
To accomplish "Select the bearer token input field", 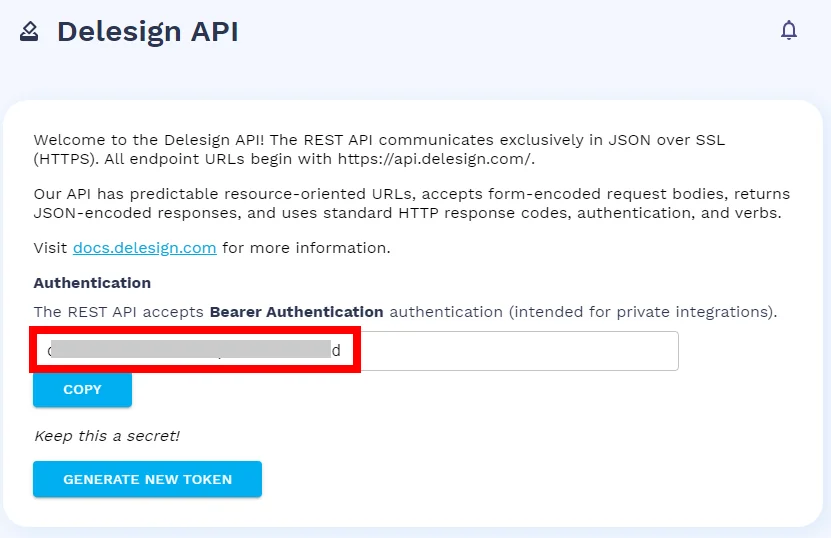I will (356, 351).
